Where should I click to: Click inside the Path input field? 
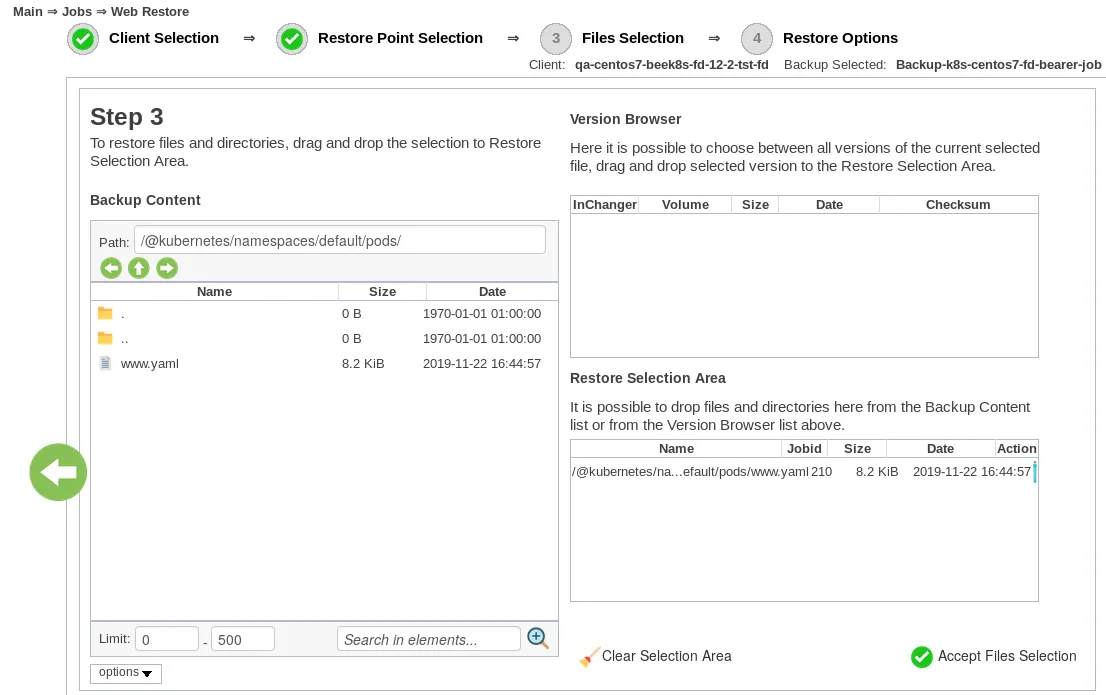tap(339, 239)
